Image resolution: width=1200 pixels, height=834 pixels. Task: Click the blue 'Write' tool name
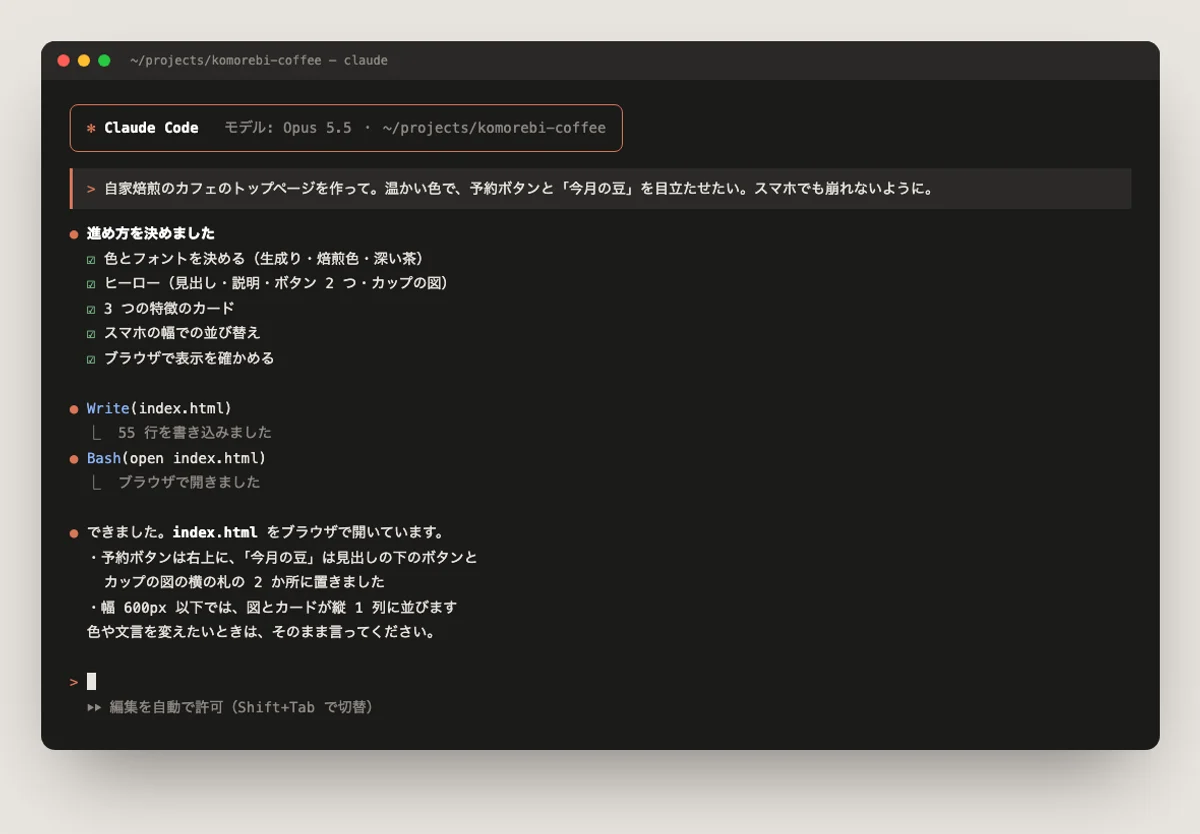coord(108,408)
